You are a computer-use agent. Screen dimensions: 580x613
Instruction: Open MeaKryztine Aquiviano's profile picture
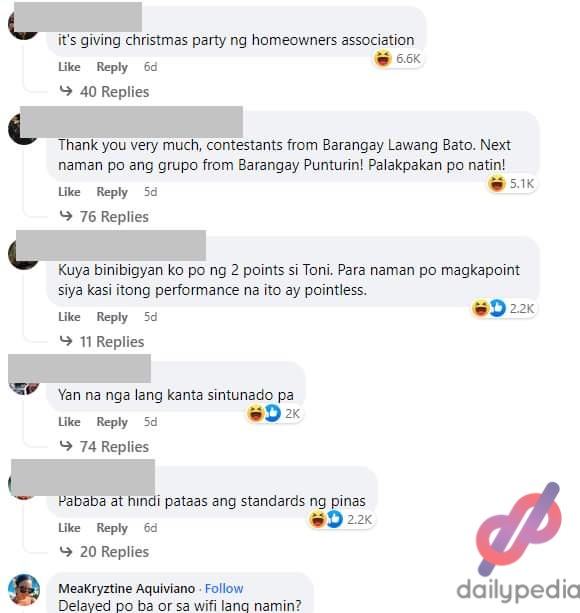coord(24,589)
